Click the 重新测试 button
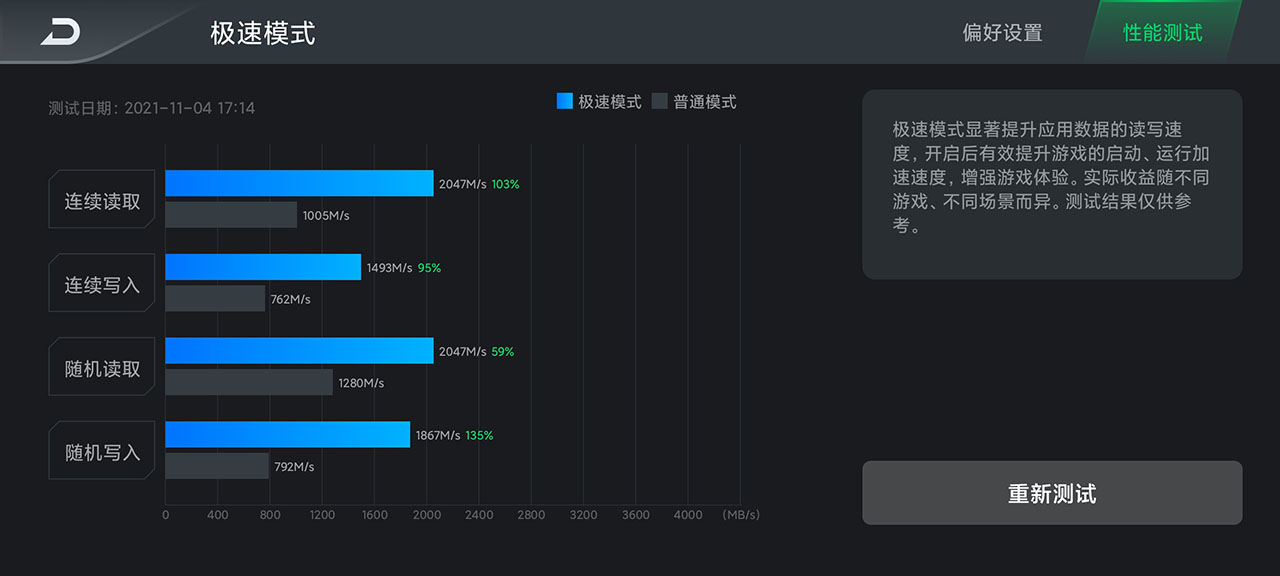 click(1052, 493)
